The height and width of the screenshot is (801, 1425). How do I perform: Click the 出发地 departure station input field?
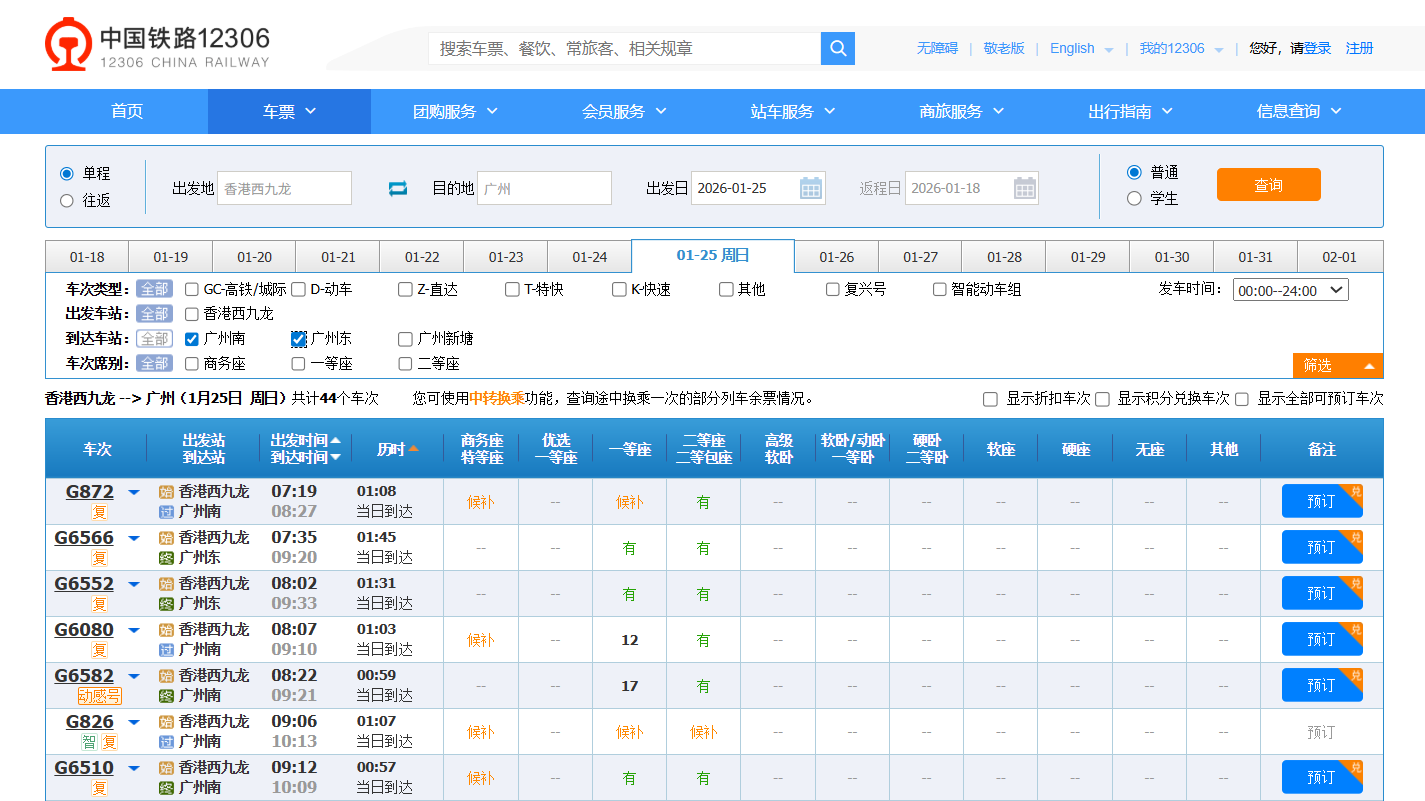[x=284, y=188]
